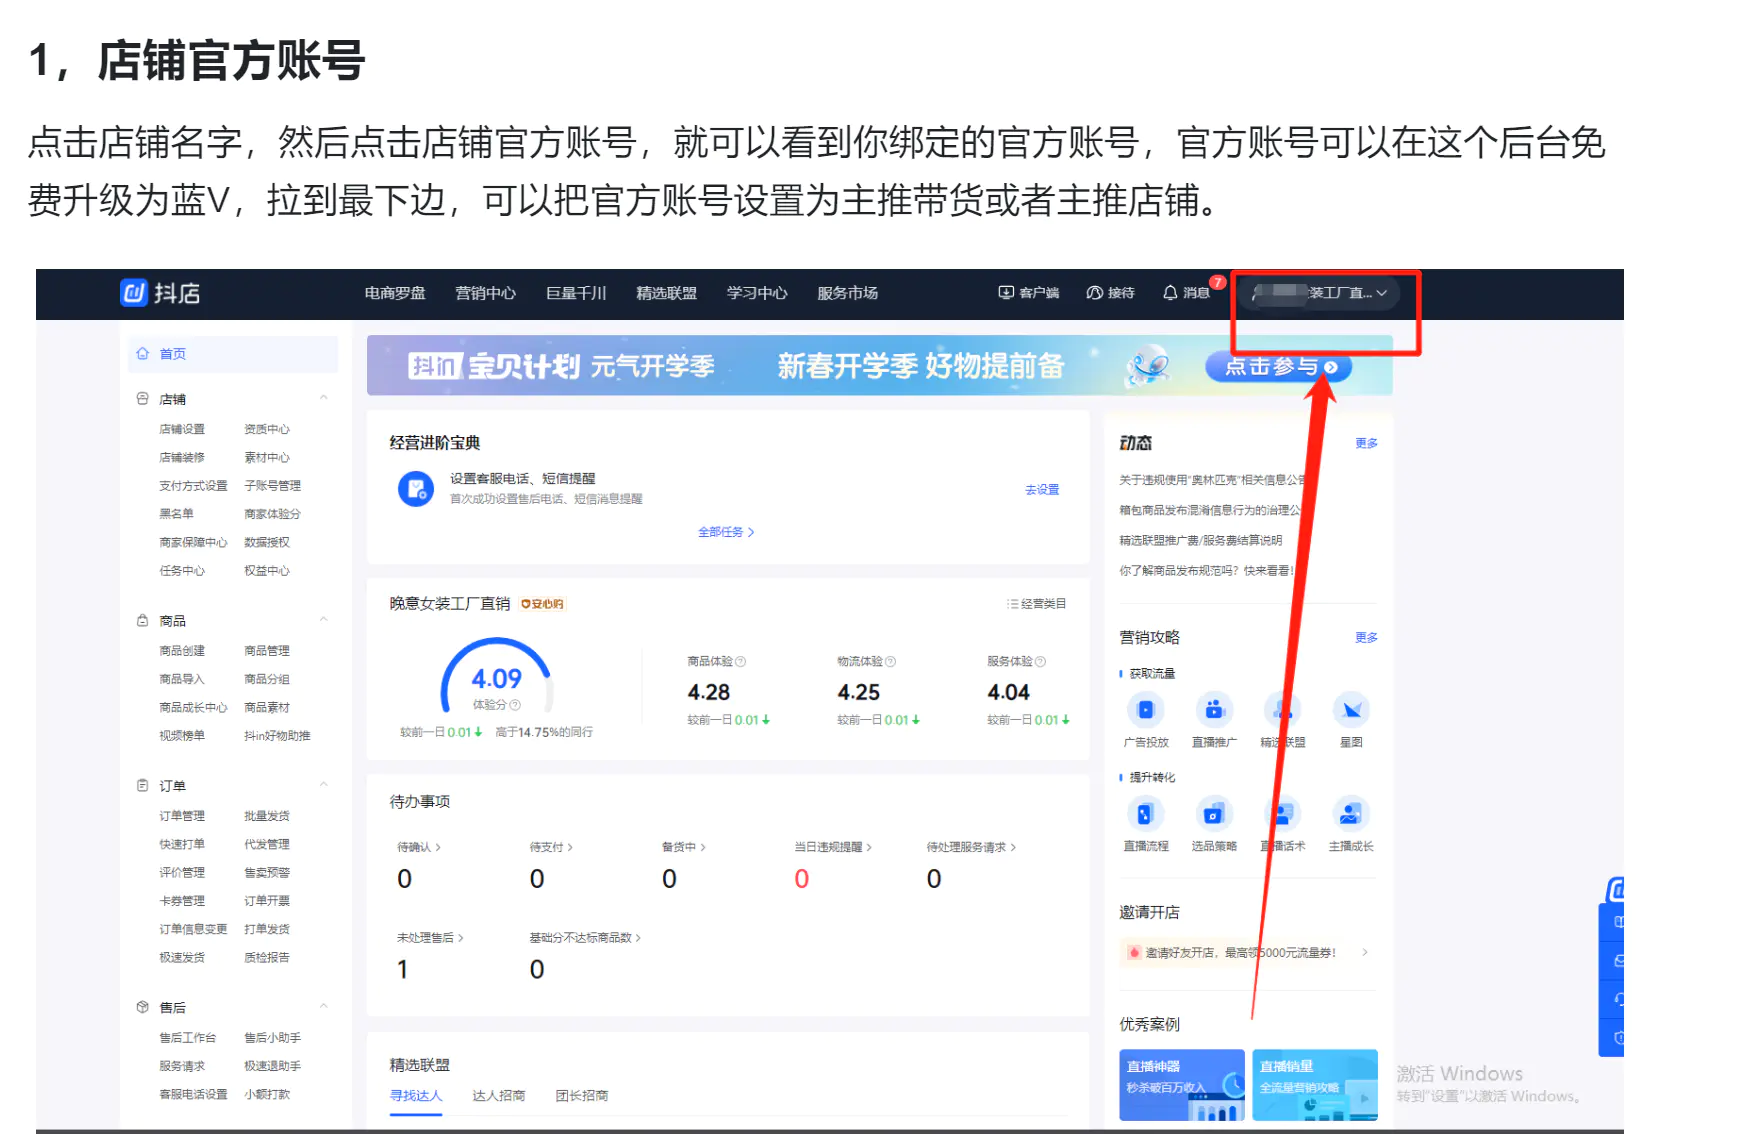Click the 直播神器 promotional thumbnail
Screen dimensions: 1737x1134
pyautogui.click(x=1181, y=1085)
